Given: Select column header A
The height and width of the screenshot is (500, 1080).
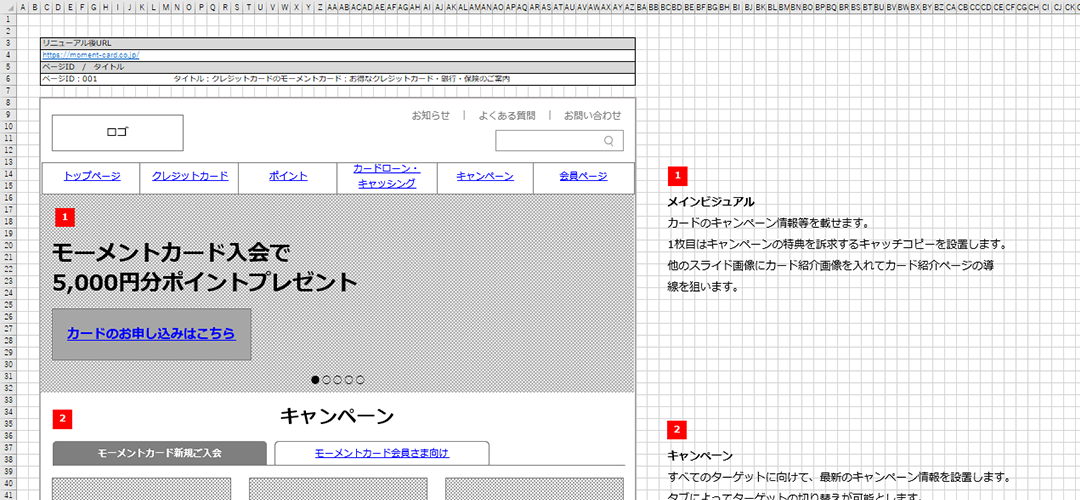Looking at the screenshot, I should click(x=23, y=7).
